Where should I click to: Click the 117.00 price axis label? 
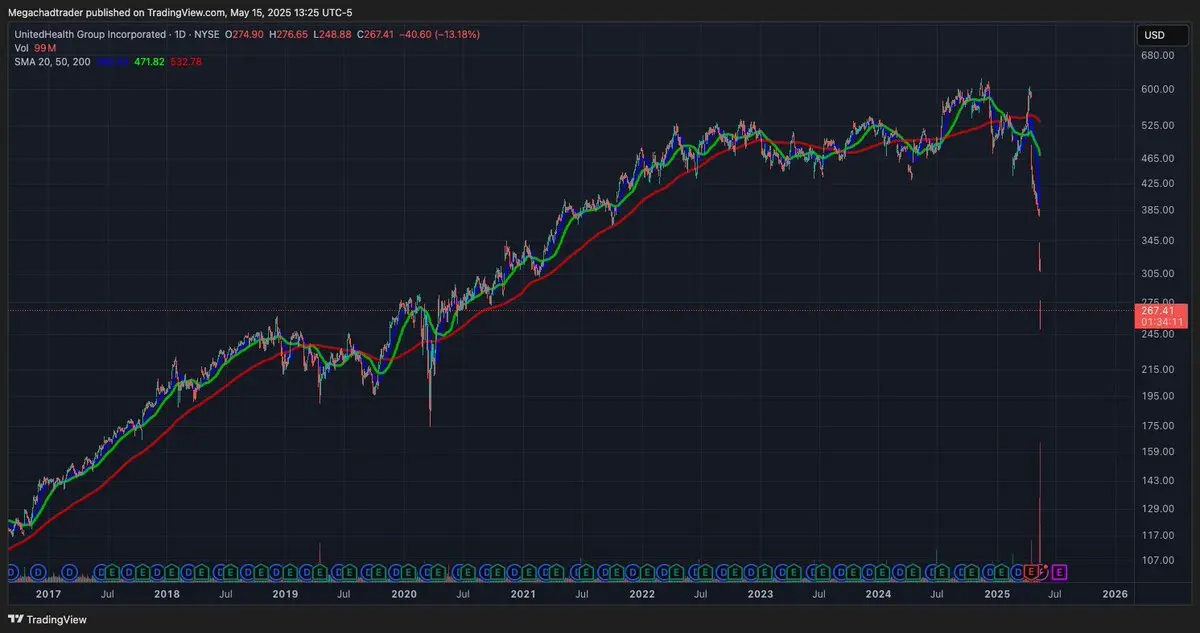[x=1158, y=535]
